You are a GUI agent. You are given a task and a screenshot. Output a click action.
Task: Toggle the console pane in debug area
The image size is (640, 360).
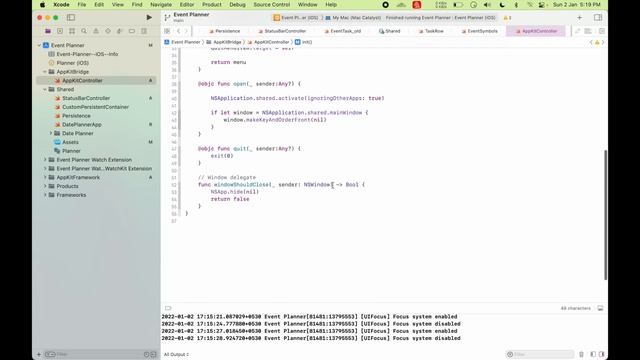pos(601,354)
